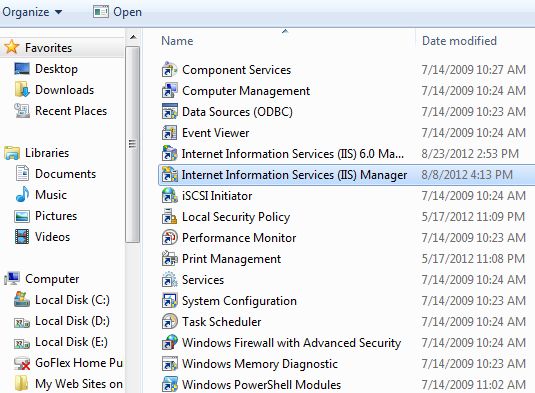Select the Desktop icon in Favorites

22,69
